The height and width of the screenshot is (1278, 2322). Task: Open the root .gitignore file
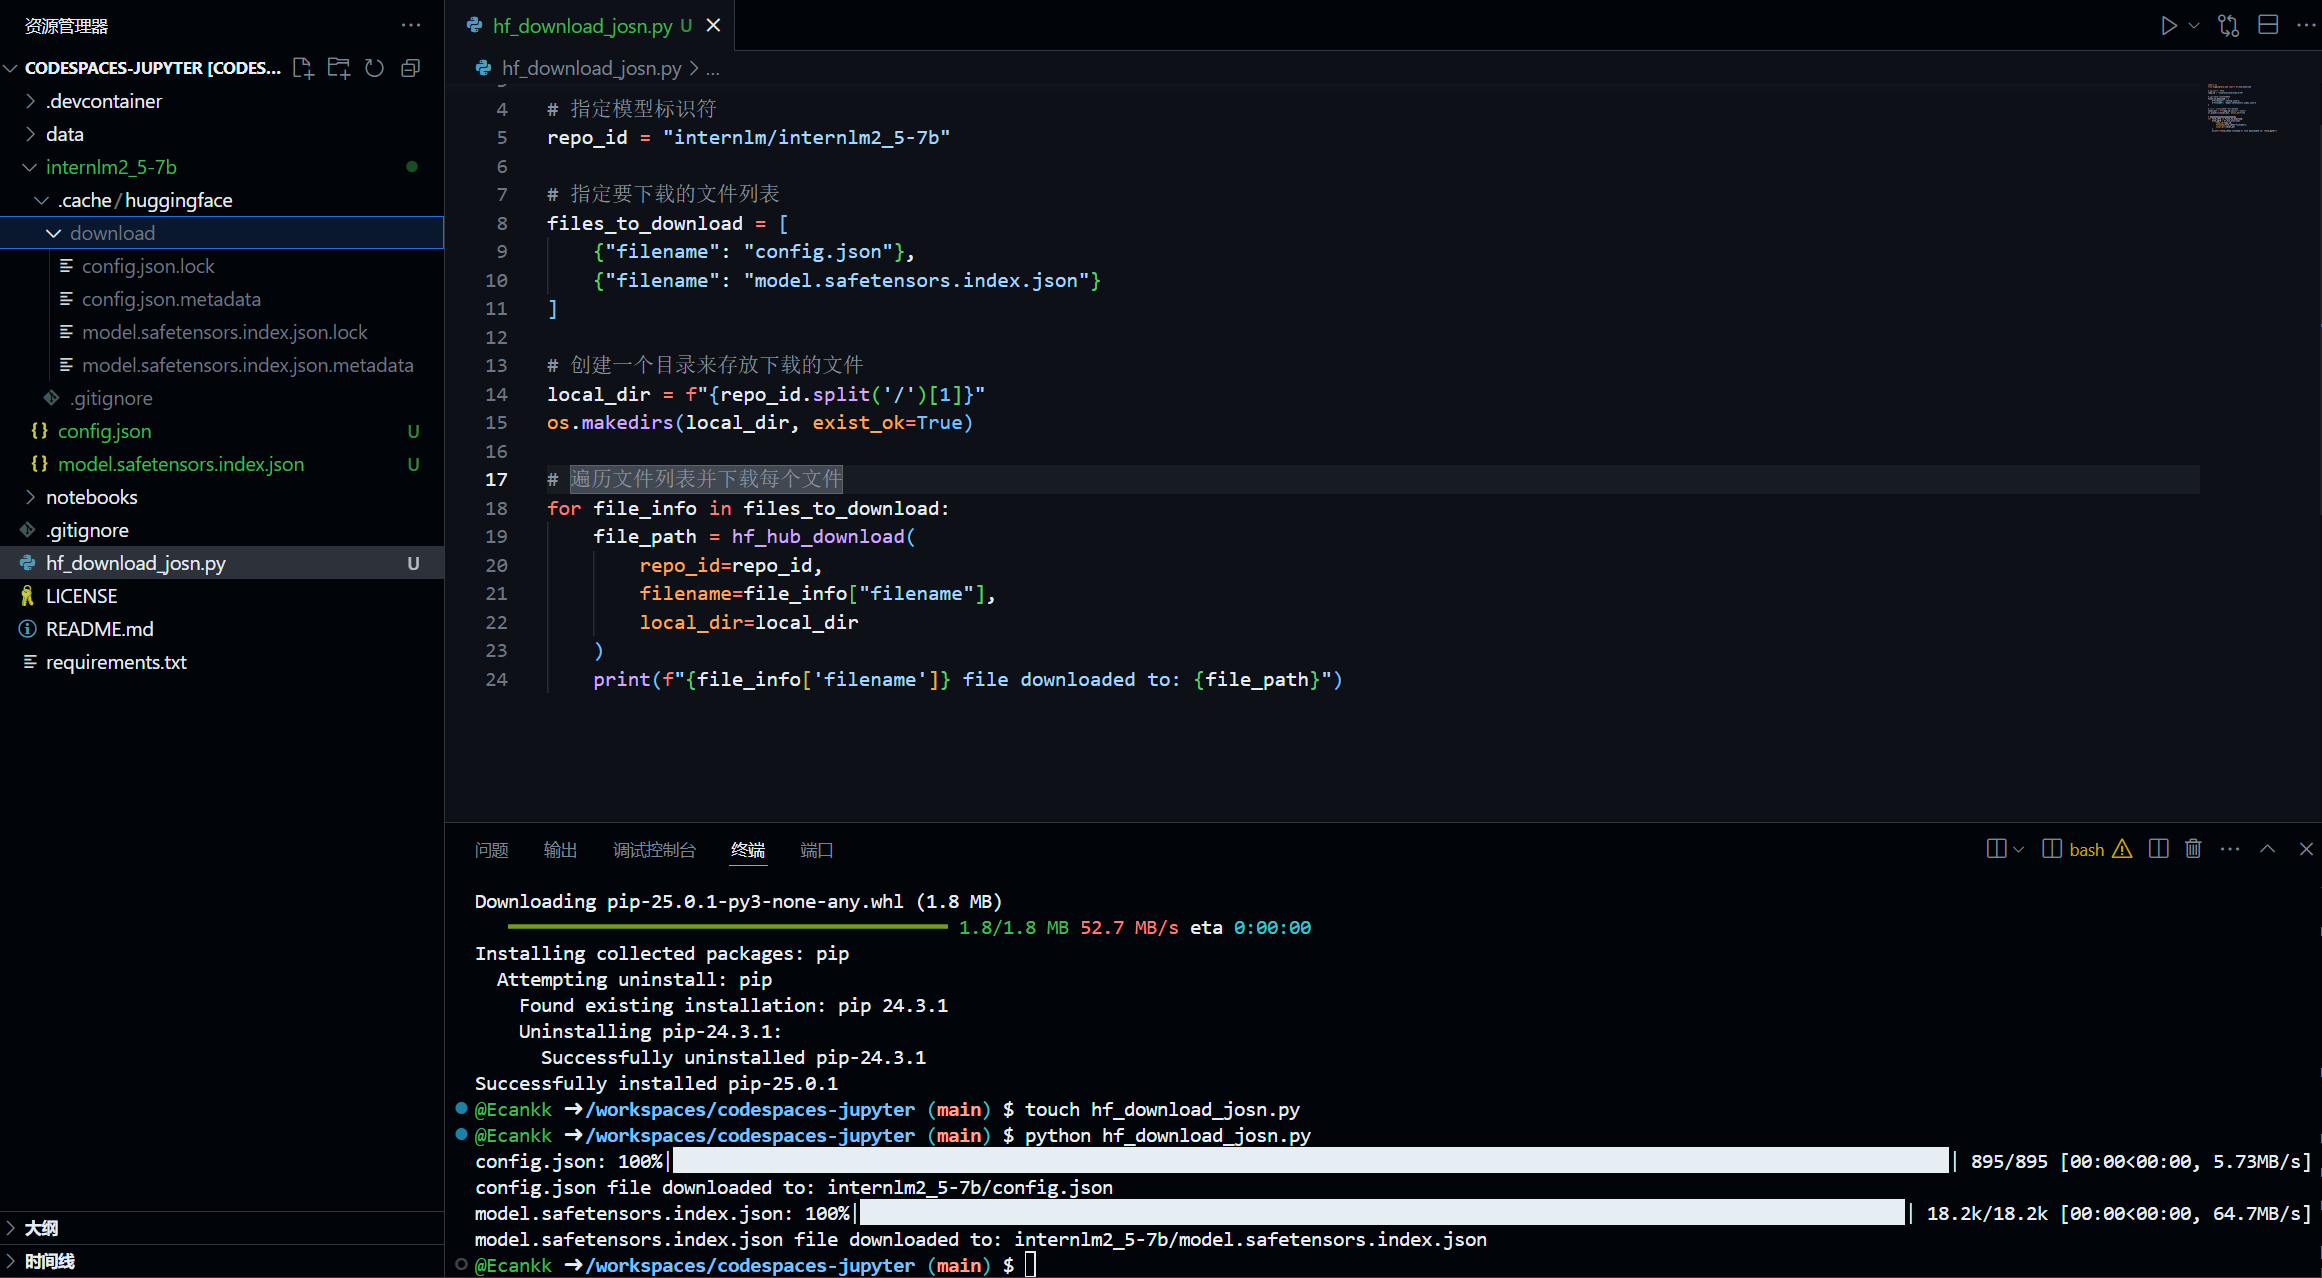222,530
